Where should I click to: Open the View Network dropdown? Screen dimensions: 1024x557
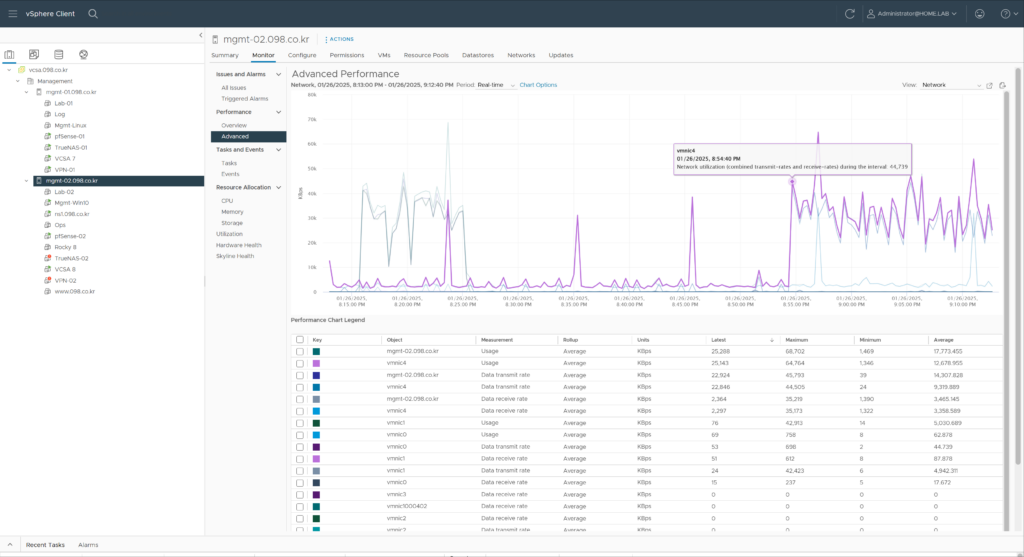[x=950, y=85]
